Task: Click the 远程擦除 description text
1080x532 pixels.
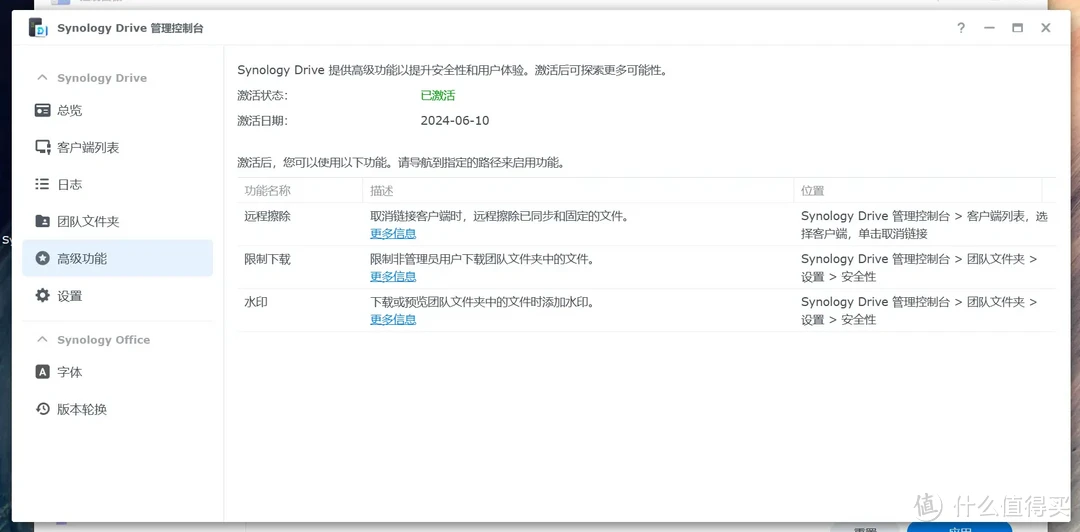Action: tap(499, 216)
